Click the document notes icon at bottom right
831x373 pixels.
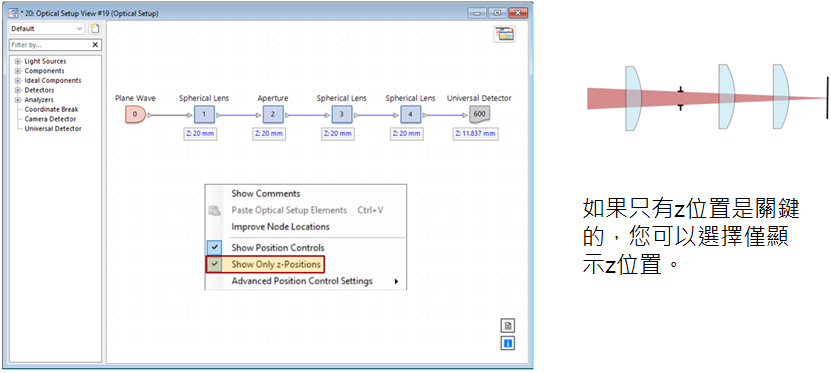click(508, 326)
